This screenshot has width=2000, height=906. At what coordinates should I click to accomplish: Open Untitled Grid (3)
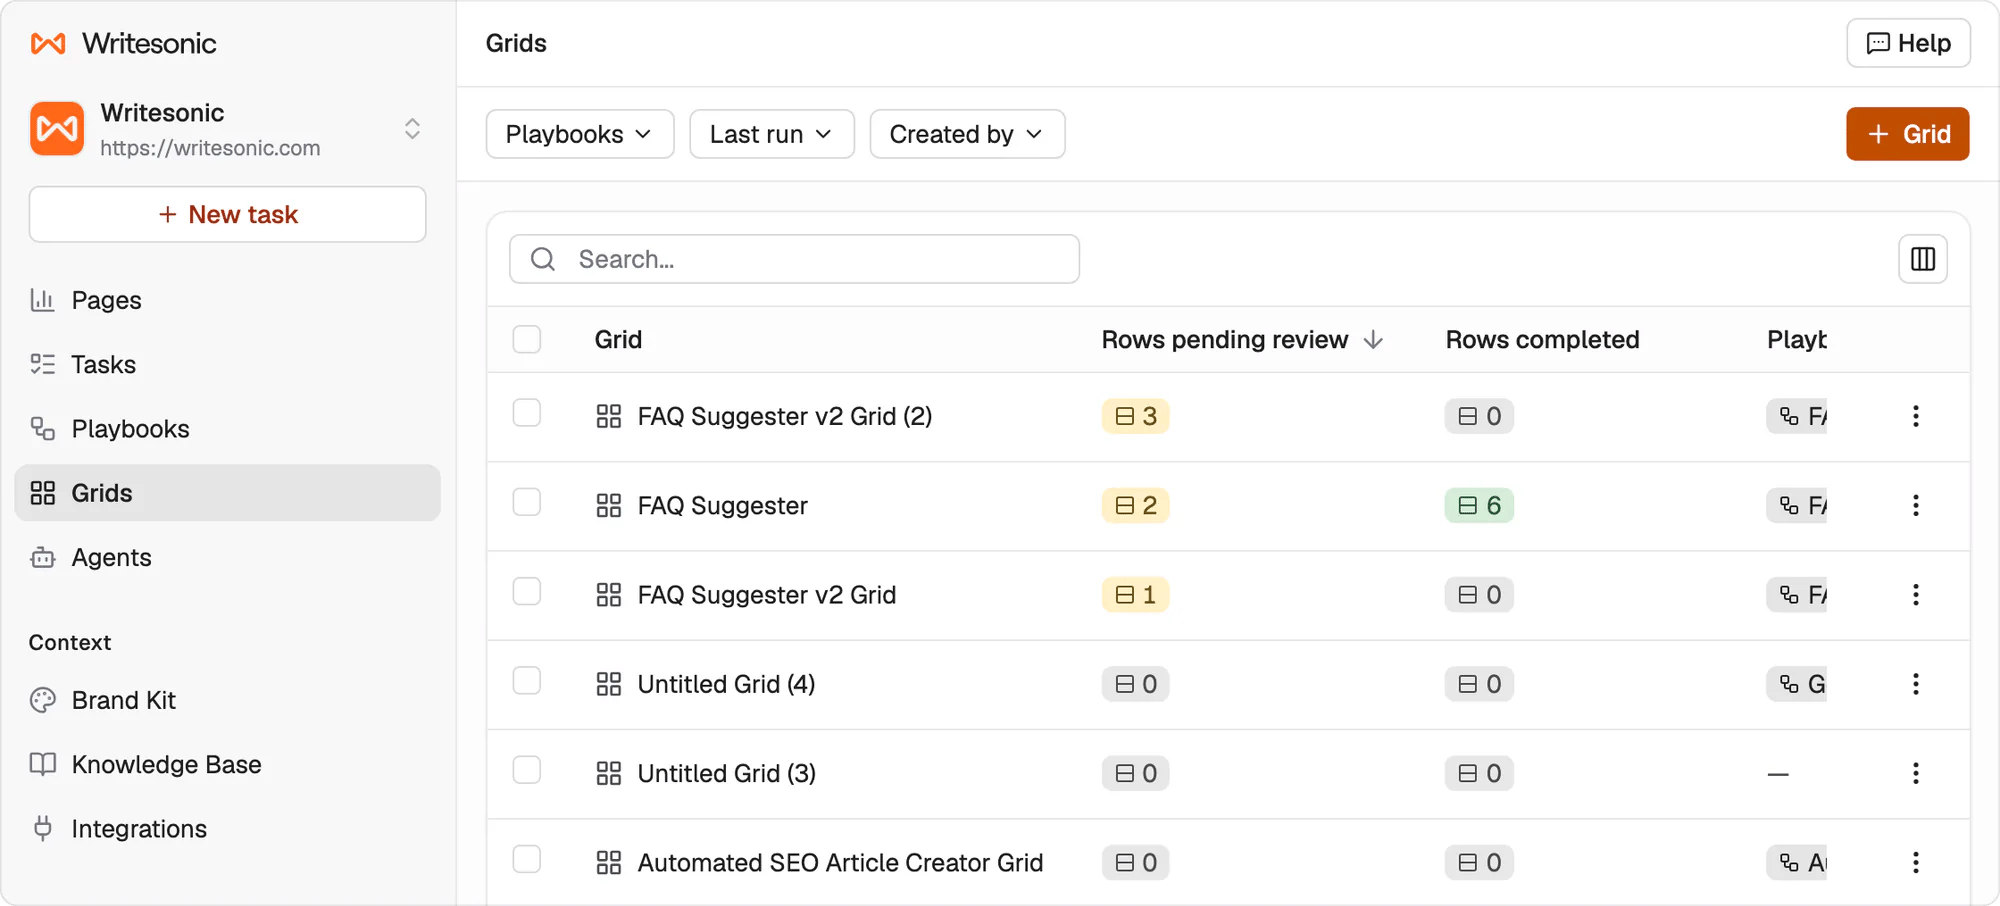click(x=726, y=774)
